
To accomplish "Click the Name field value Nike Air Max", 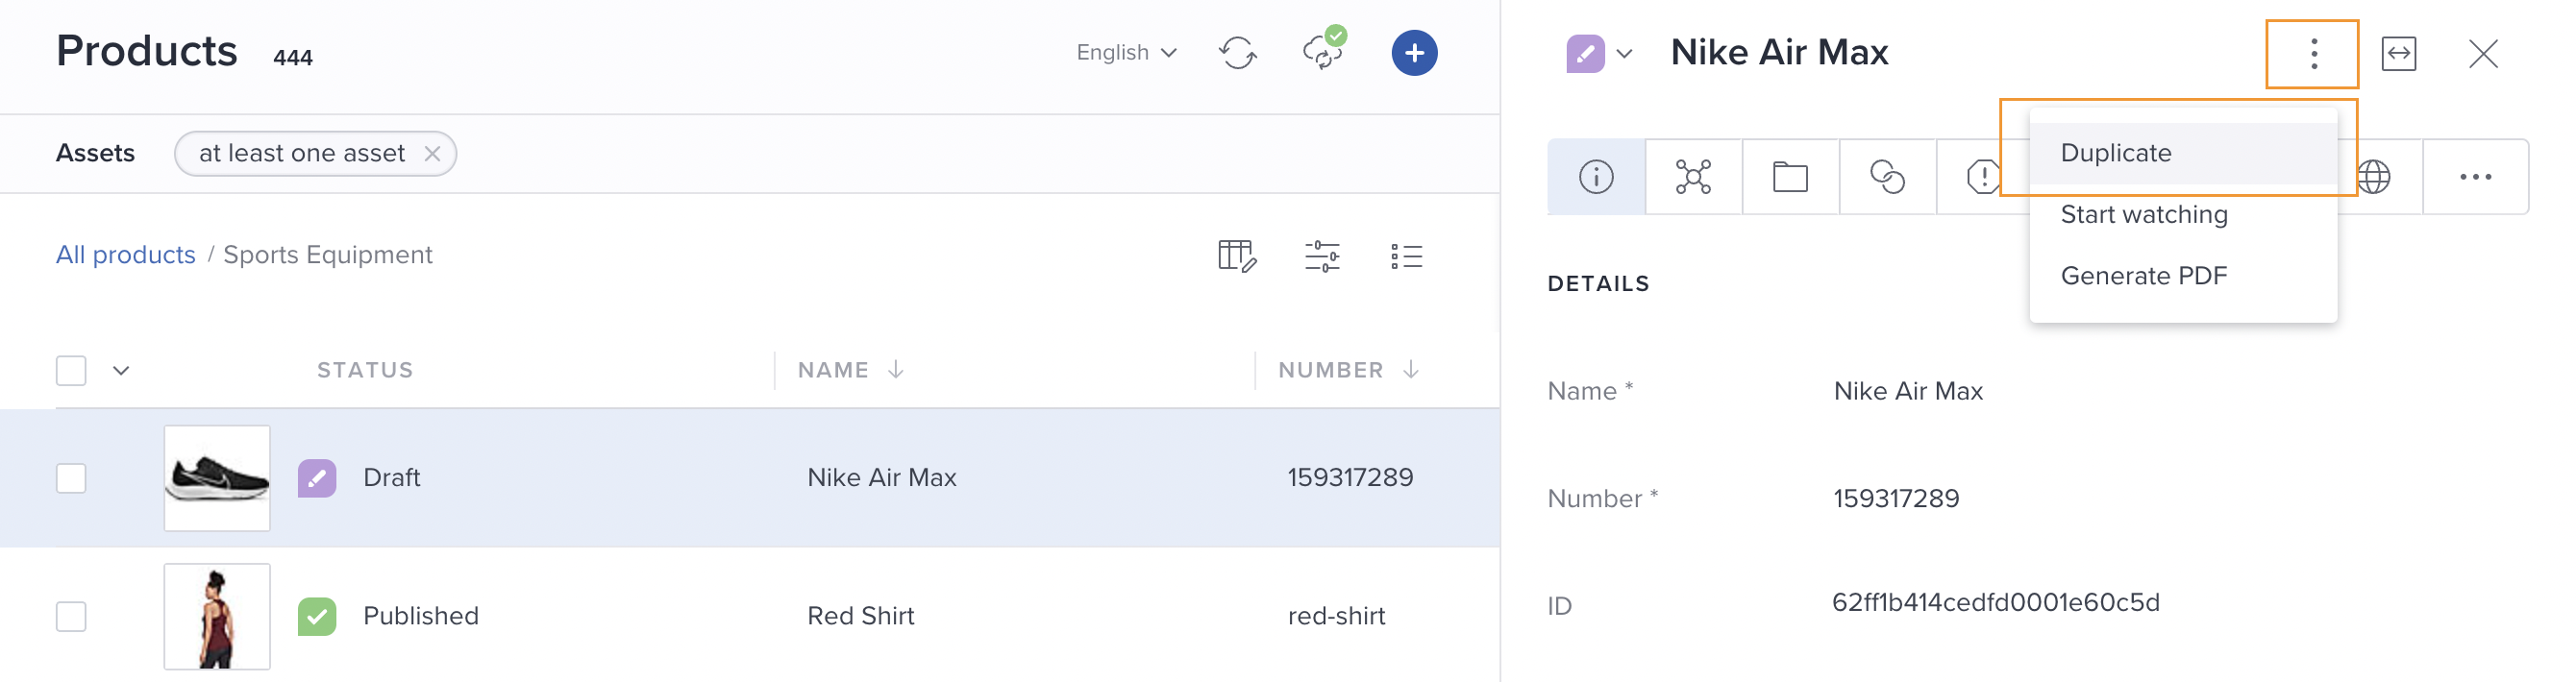I will pyautogui.click(x=1908, y=391).
